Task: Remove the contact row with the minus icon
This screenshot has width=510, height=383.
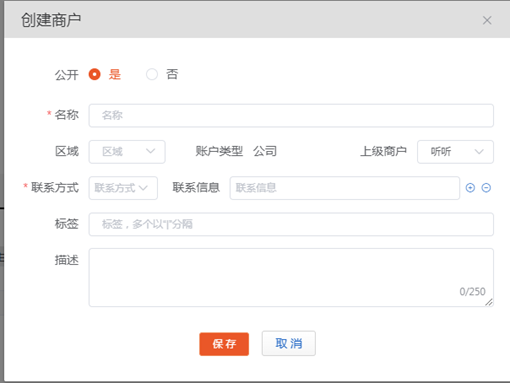Action: click(x=486, y=188)
